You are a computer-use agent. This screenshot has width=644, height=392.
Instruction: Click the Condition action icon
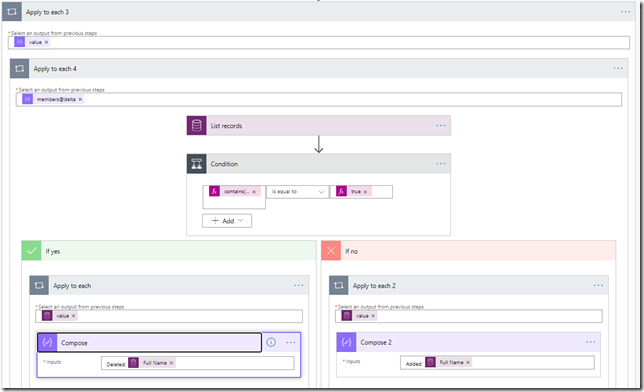(x=196, y=164)
